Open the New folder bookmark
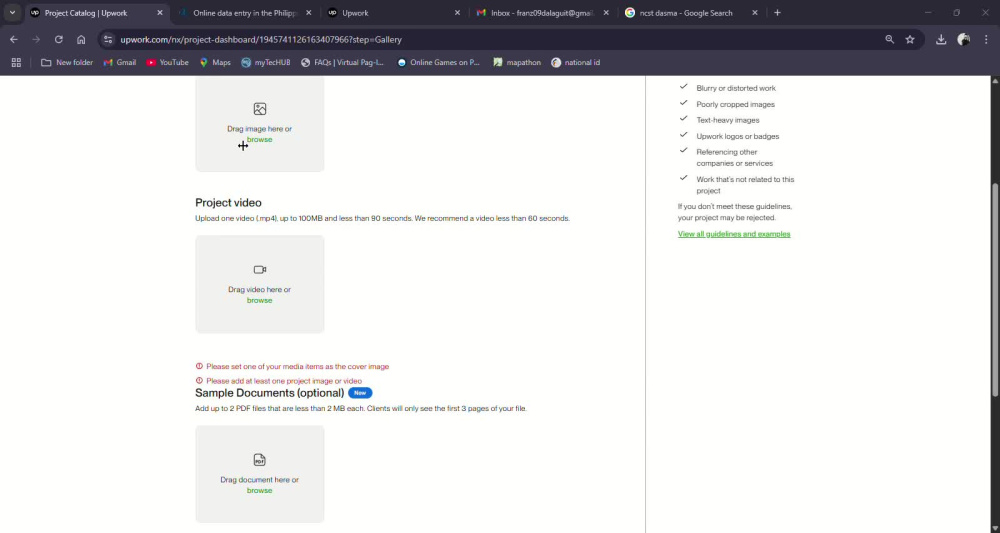This screenshot has width=1000, height=533. coord(67,62)
